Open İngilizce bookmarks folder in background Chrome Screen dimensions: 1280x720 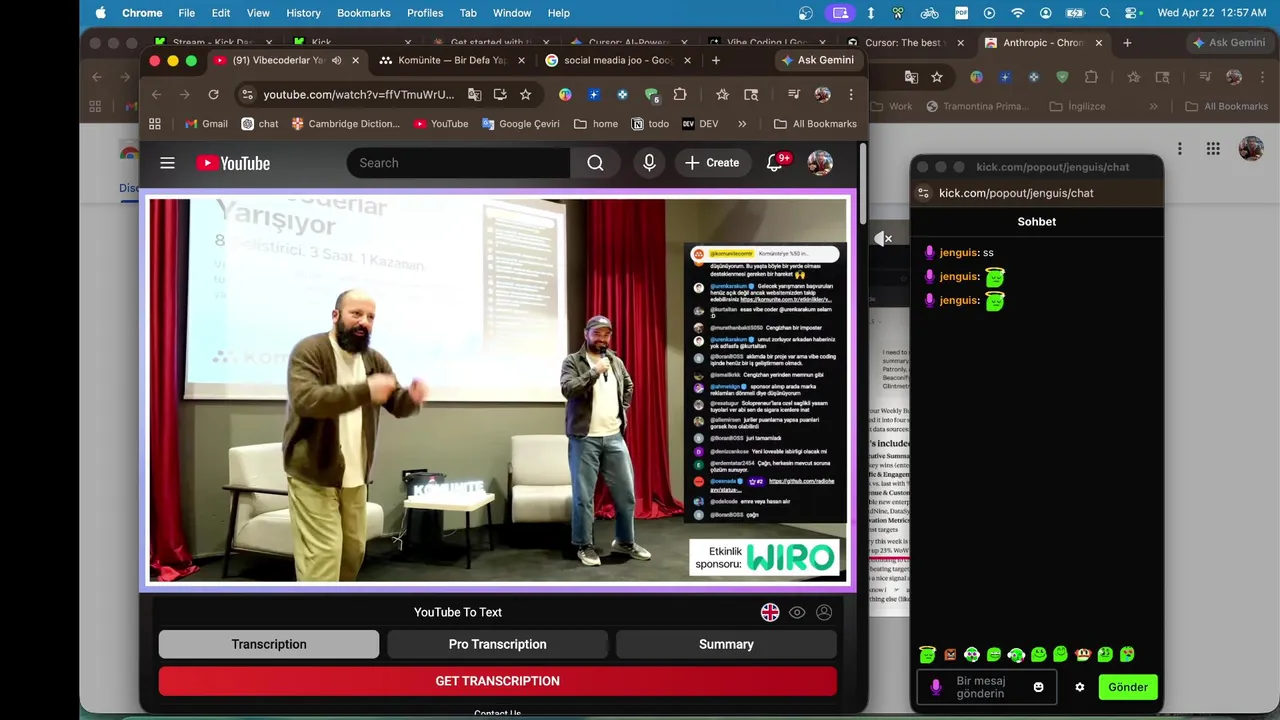[x=1077, y=106]
